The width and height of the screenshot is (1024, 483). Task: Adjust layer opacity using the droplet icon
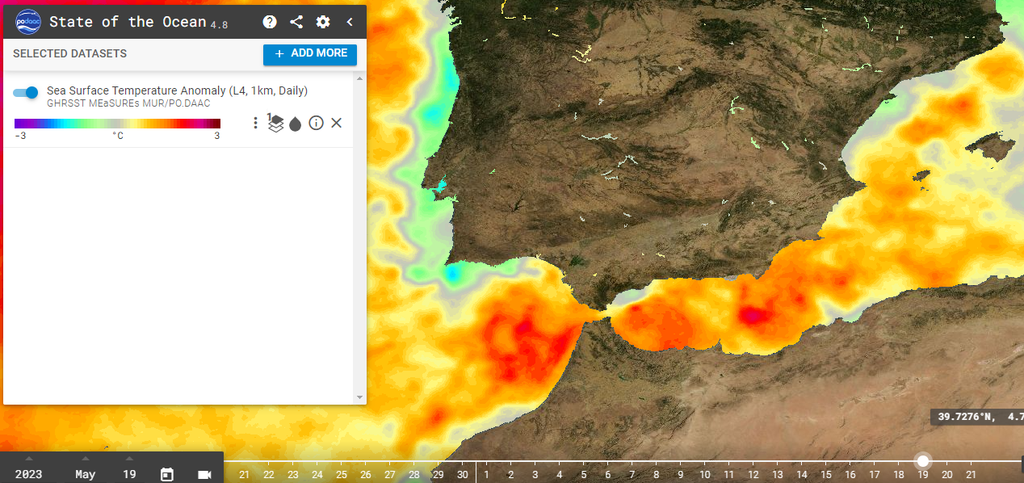click(295, 124)
